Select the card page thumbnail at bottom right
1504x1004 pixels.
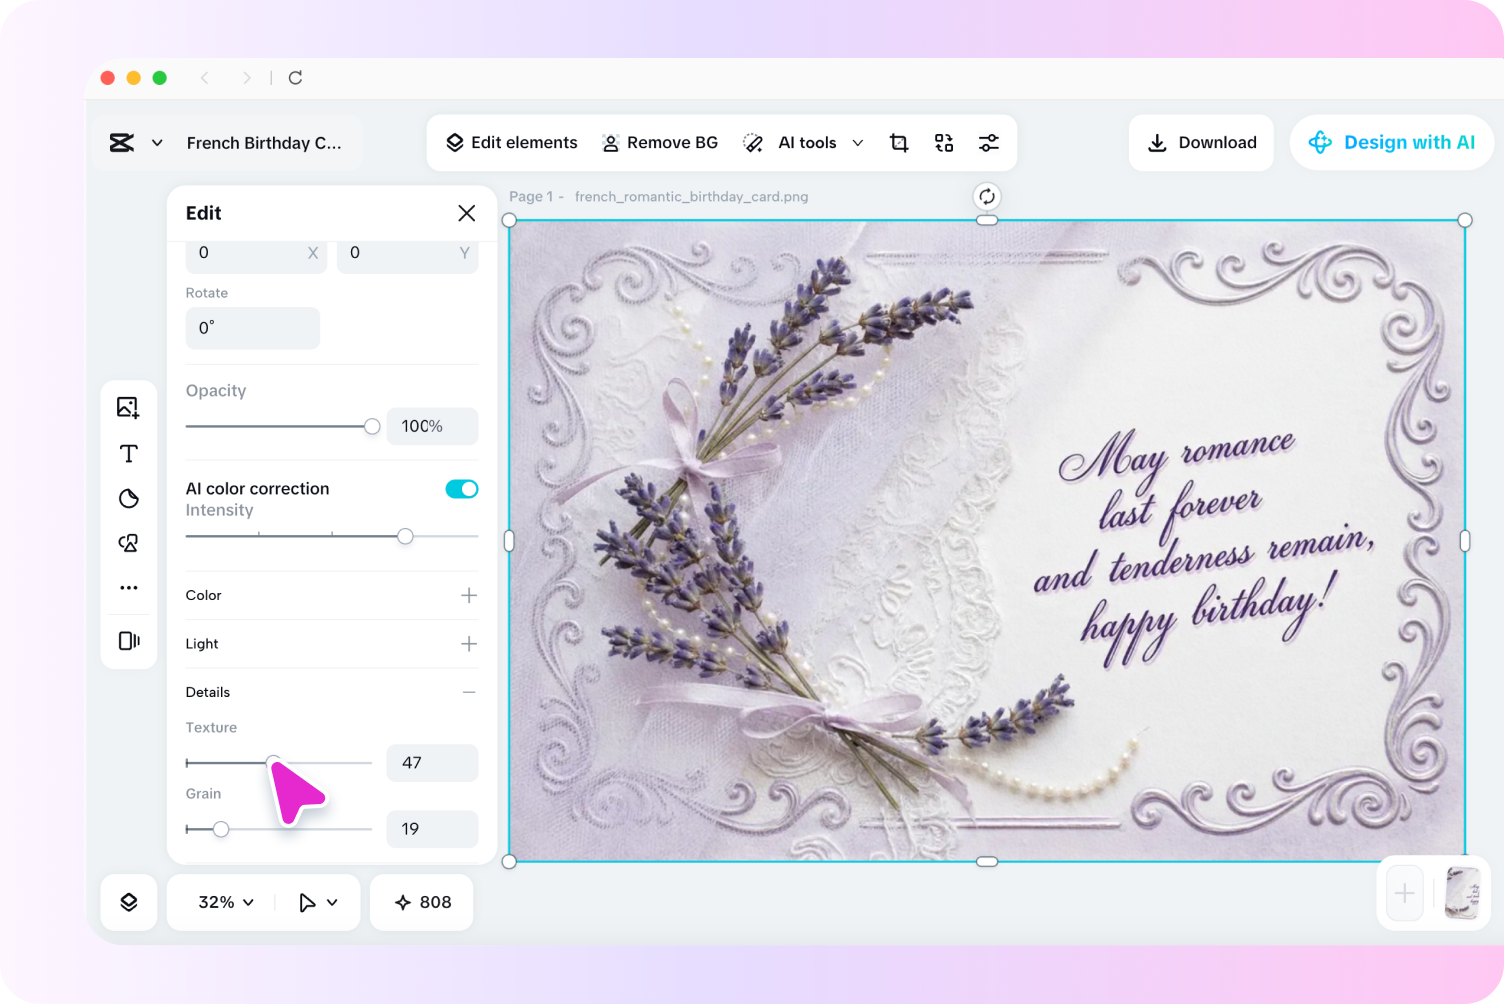[1461, 893]
